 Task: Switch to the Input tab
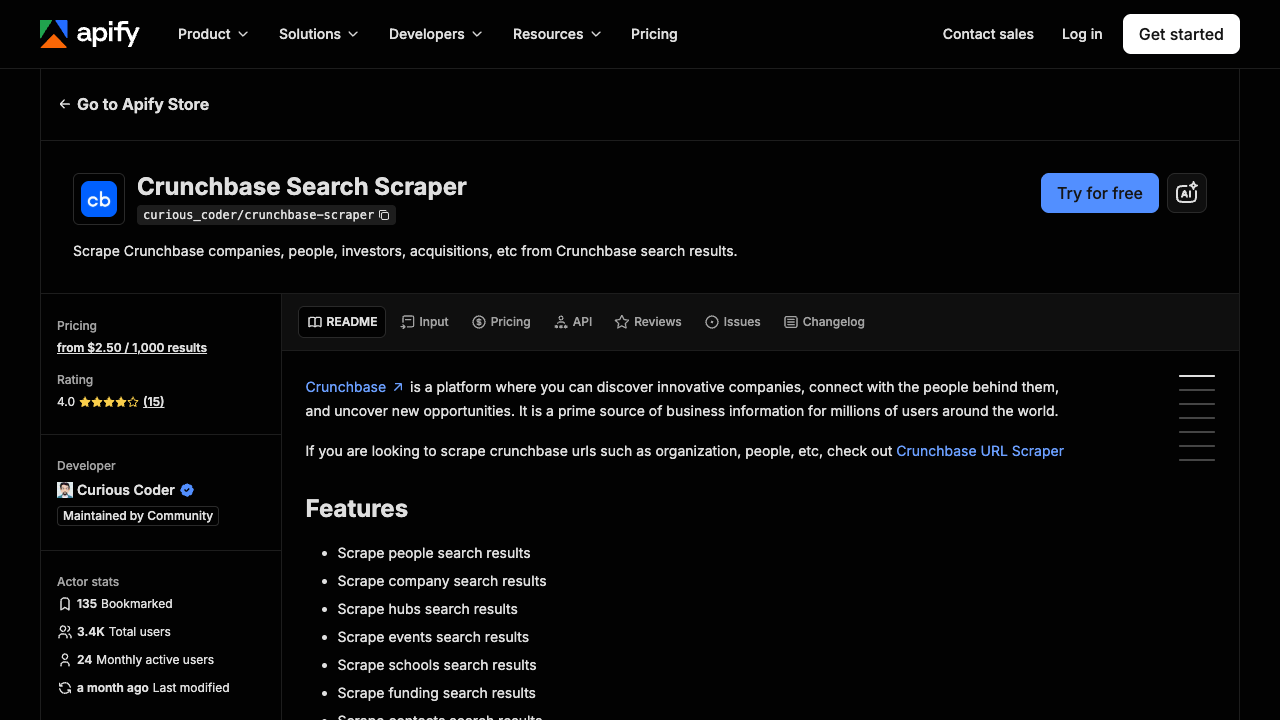[424, 322]
